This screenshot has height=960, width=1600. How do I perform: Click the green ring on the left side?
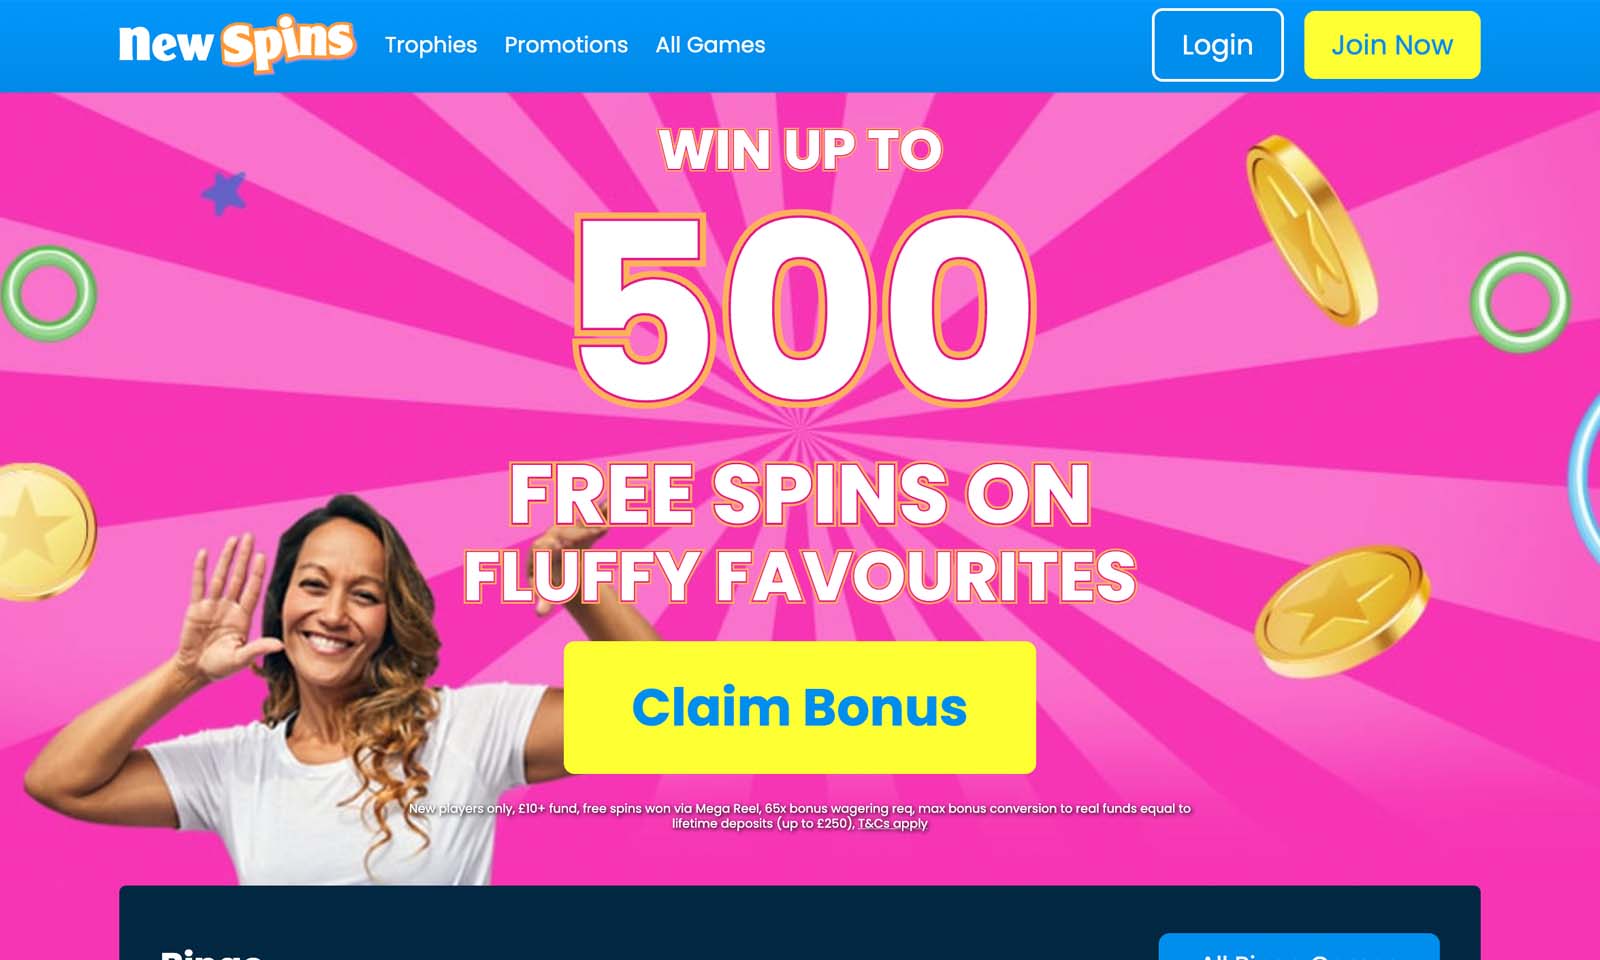[x=48, y=293]
